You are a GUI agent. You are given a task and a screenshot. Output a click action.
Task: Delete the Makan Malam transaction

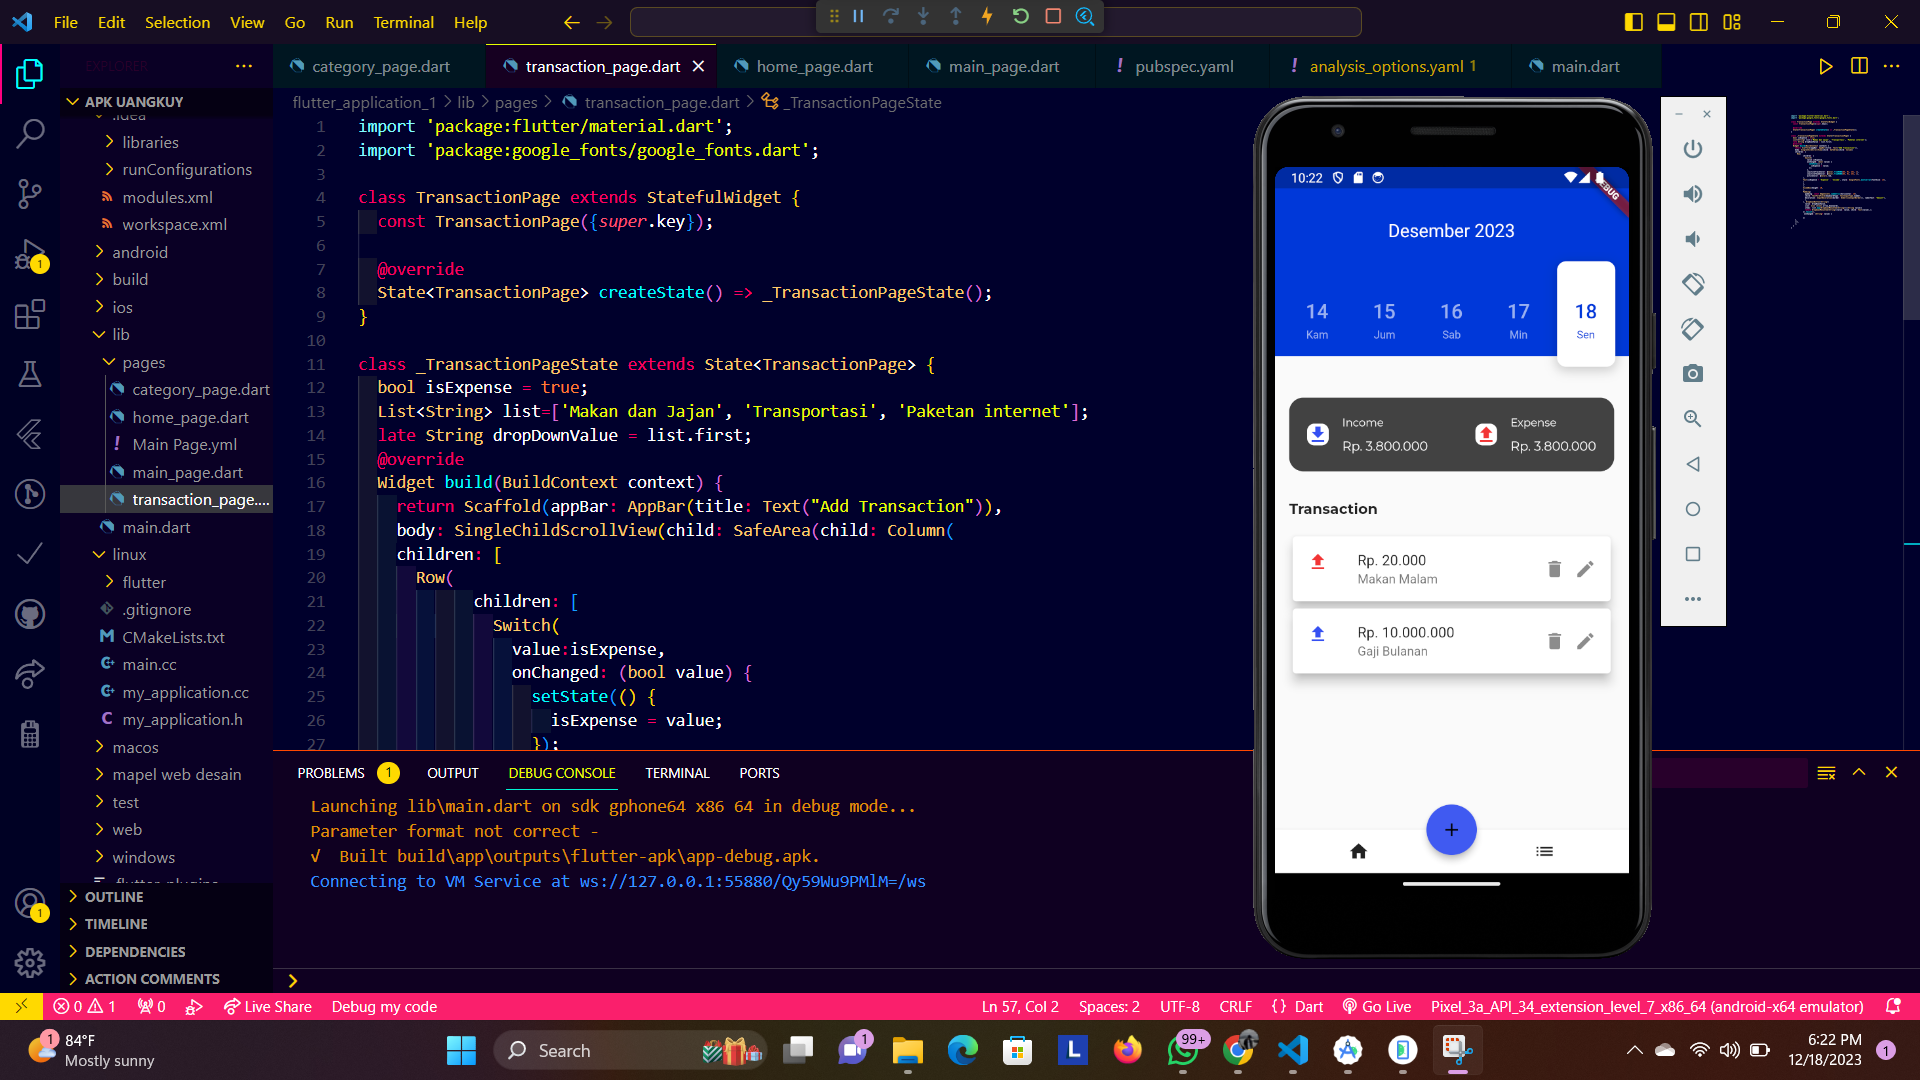(x=1554, y=569)
